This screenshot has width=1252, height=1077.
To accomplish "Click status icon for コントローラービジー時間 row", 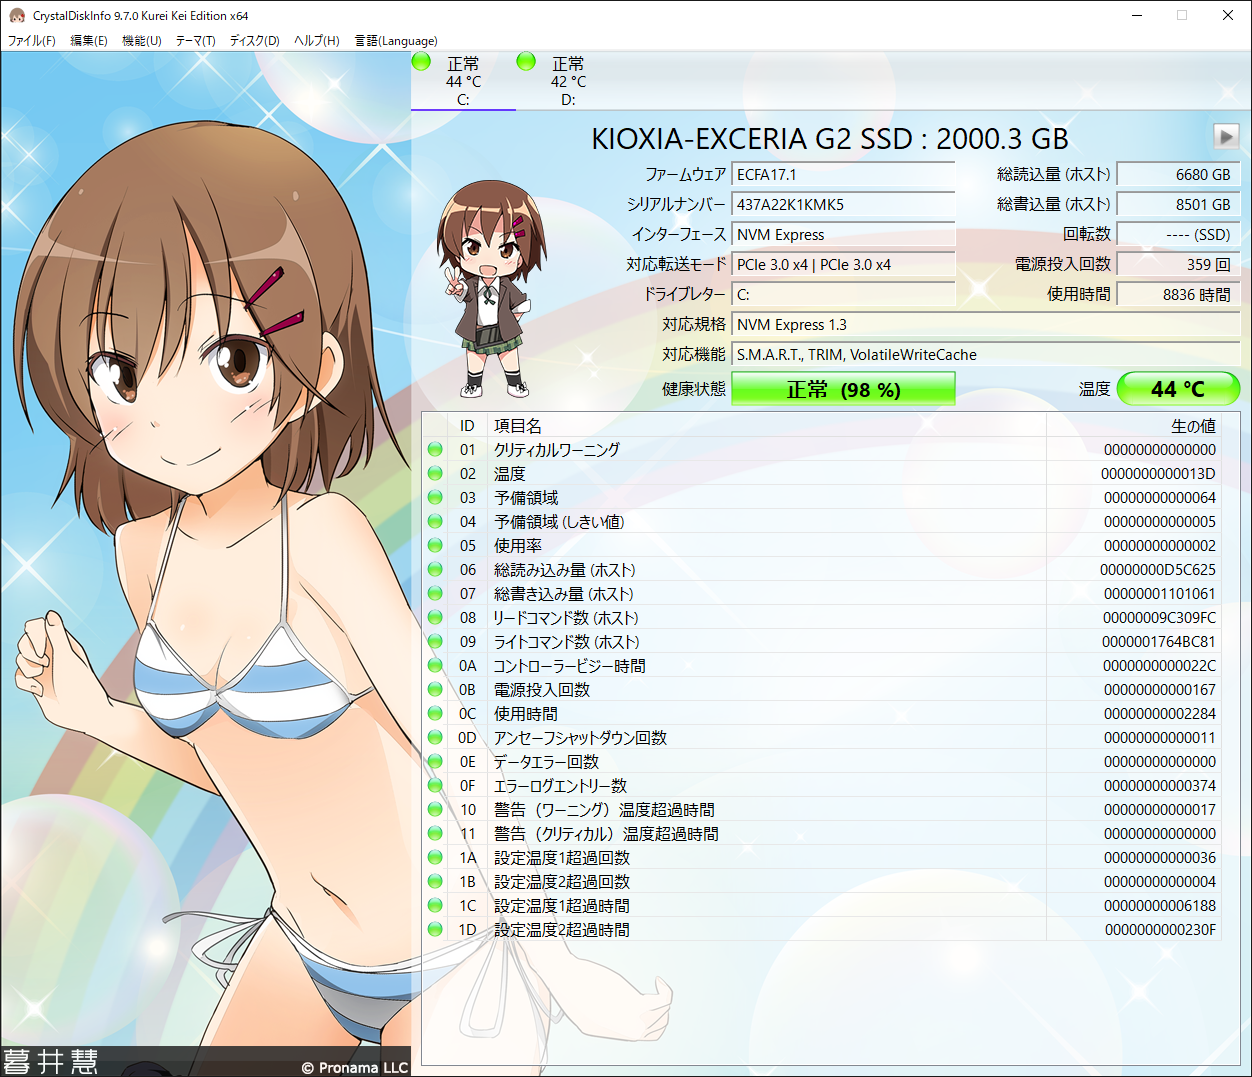I will tap(435, 665).
